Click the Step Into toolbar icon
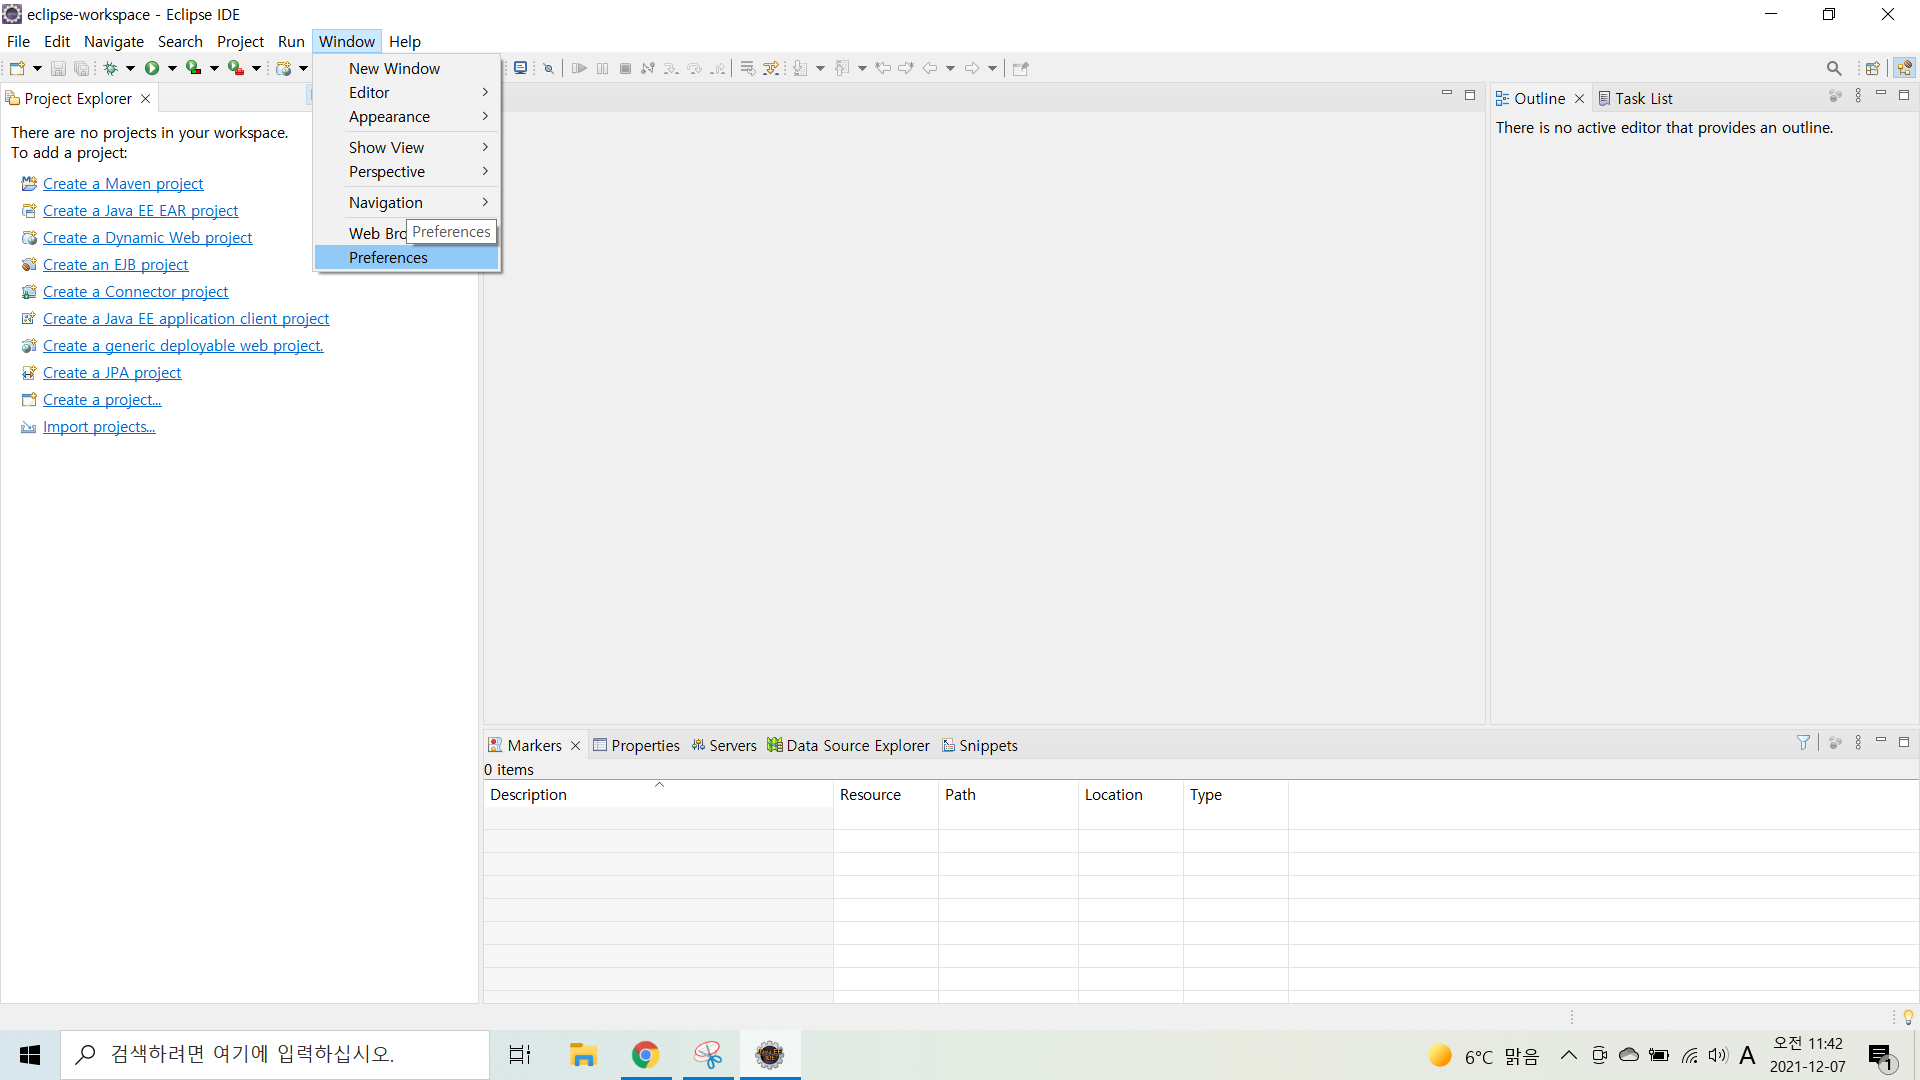 tap(671, 68)
